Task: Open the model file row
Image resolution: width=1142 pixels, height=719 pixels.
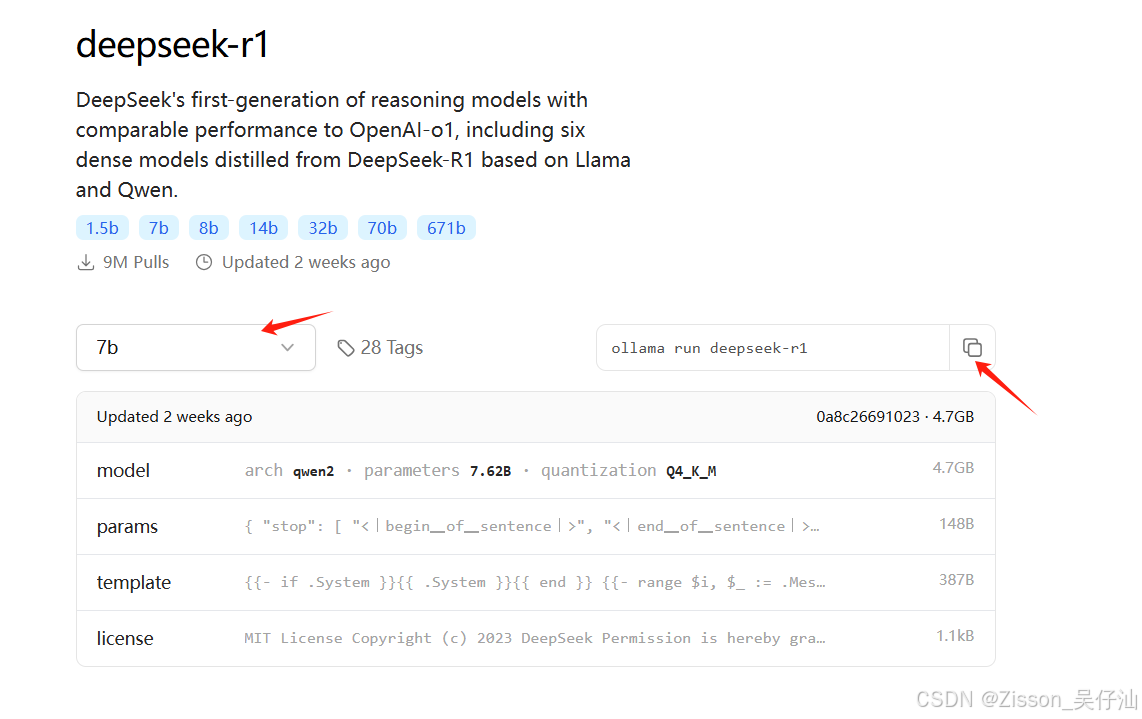Action: pyautogui.click(x=535, y=471)
